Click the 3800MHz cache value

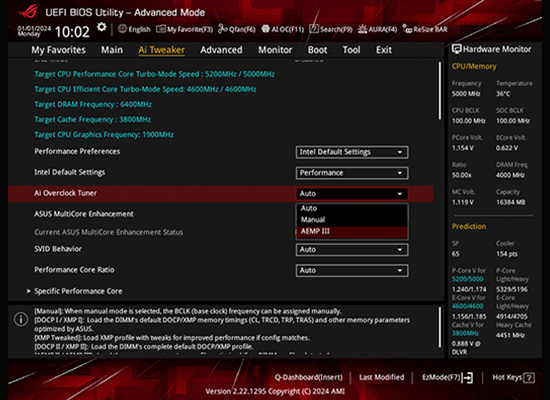click(x=465, y=333)
